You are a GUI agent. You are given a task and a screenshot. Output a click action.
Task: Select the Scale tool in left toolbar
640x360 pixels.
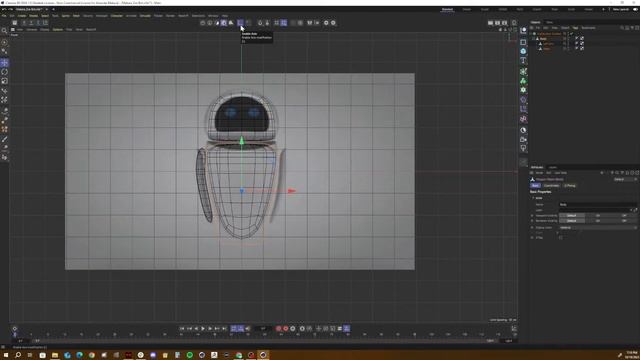coord(4,81)
